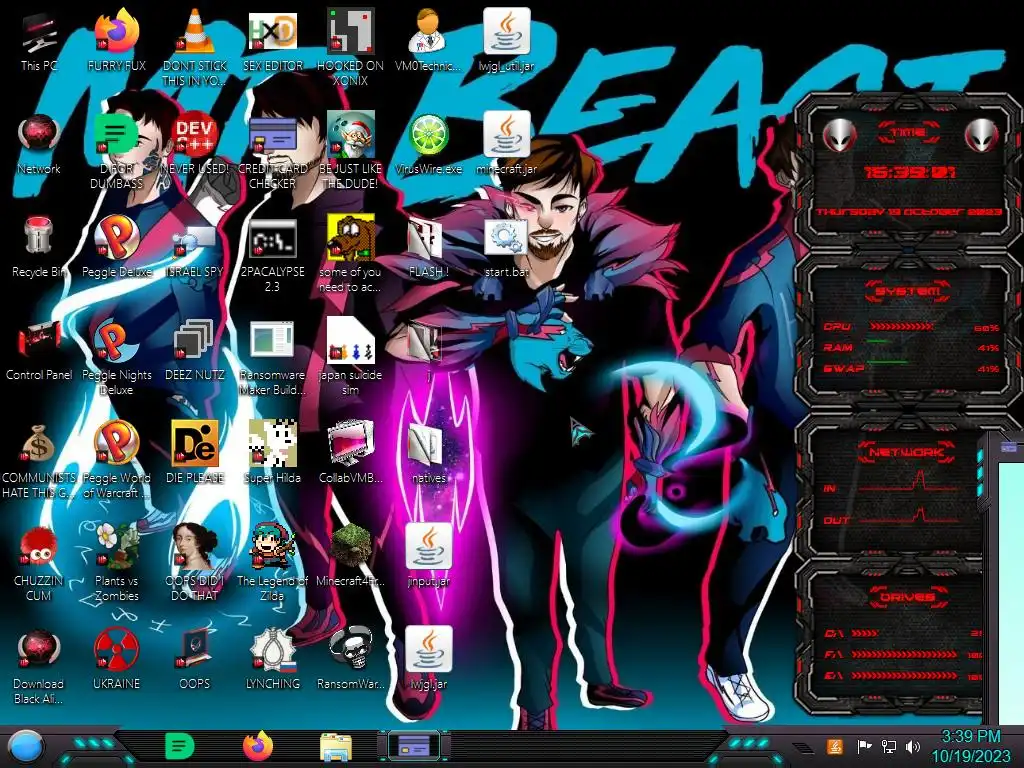Switch to the credit card app taskbar button
Viewport: 1024px width, 768px height.
pyautogui.click(x=413, y=746)
